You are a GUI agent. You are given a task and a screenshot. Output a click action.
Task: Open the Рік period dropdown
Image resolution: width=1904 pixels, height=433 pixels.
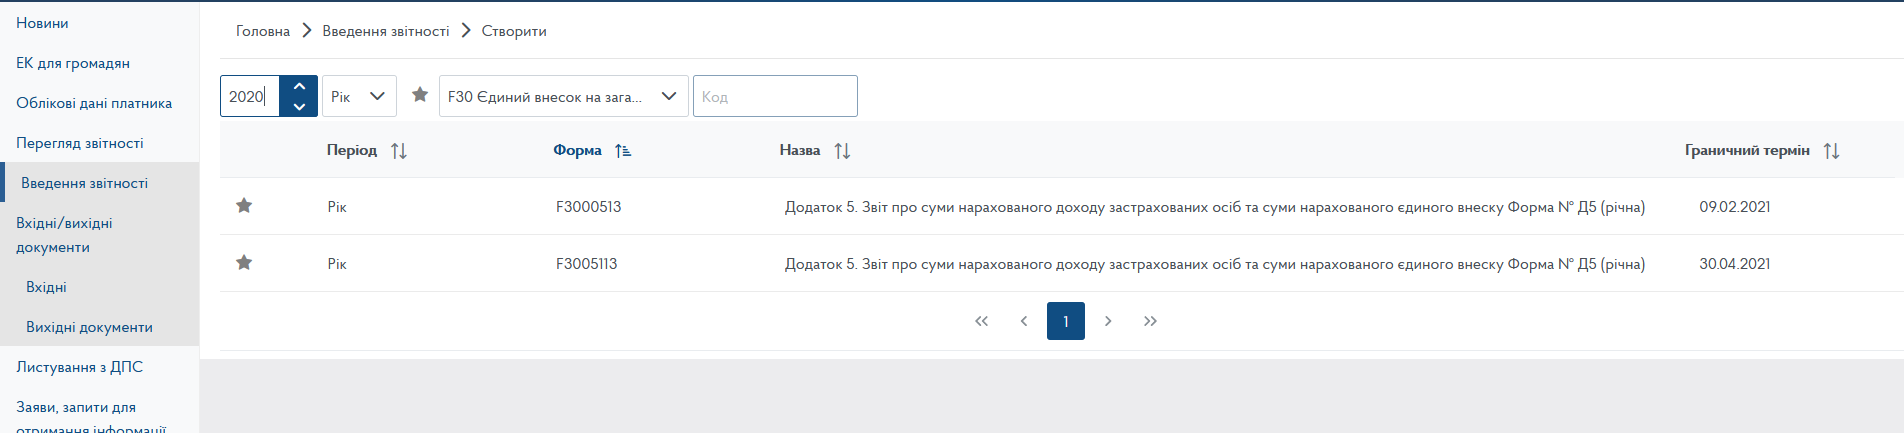(x=359, y=96)
